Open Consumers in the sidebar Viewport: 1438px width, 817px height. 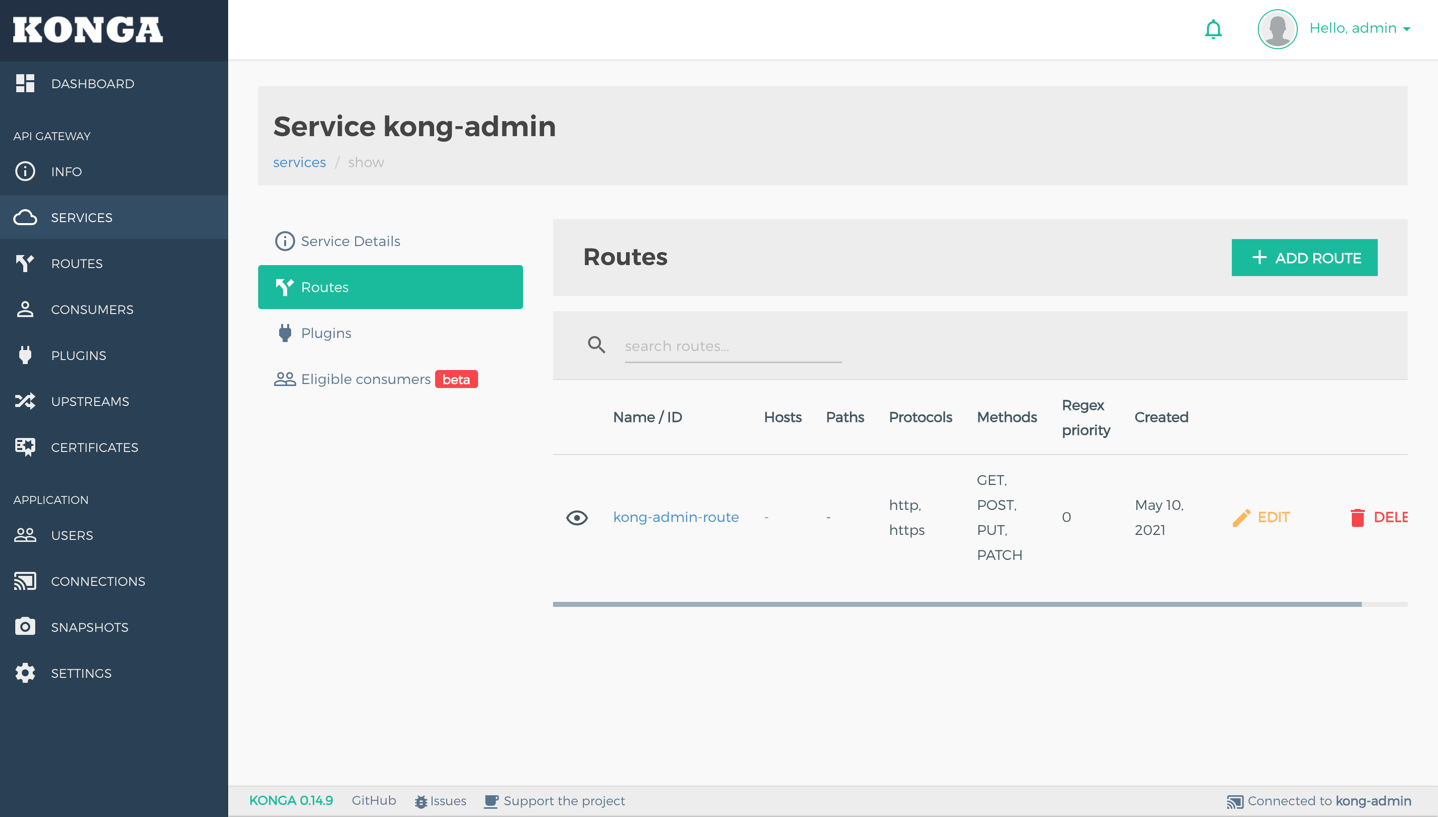92,310
